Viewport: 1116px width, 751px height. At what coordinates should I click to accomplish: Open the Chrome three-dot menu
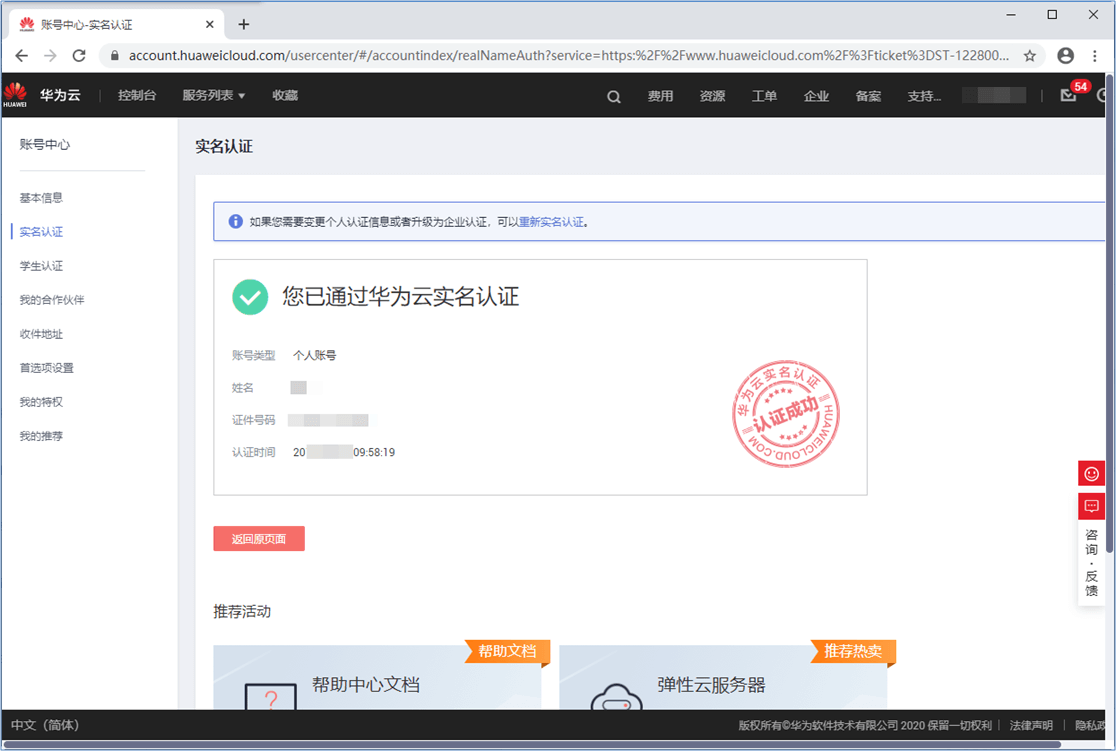pos(1095,56)
